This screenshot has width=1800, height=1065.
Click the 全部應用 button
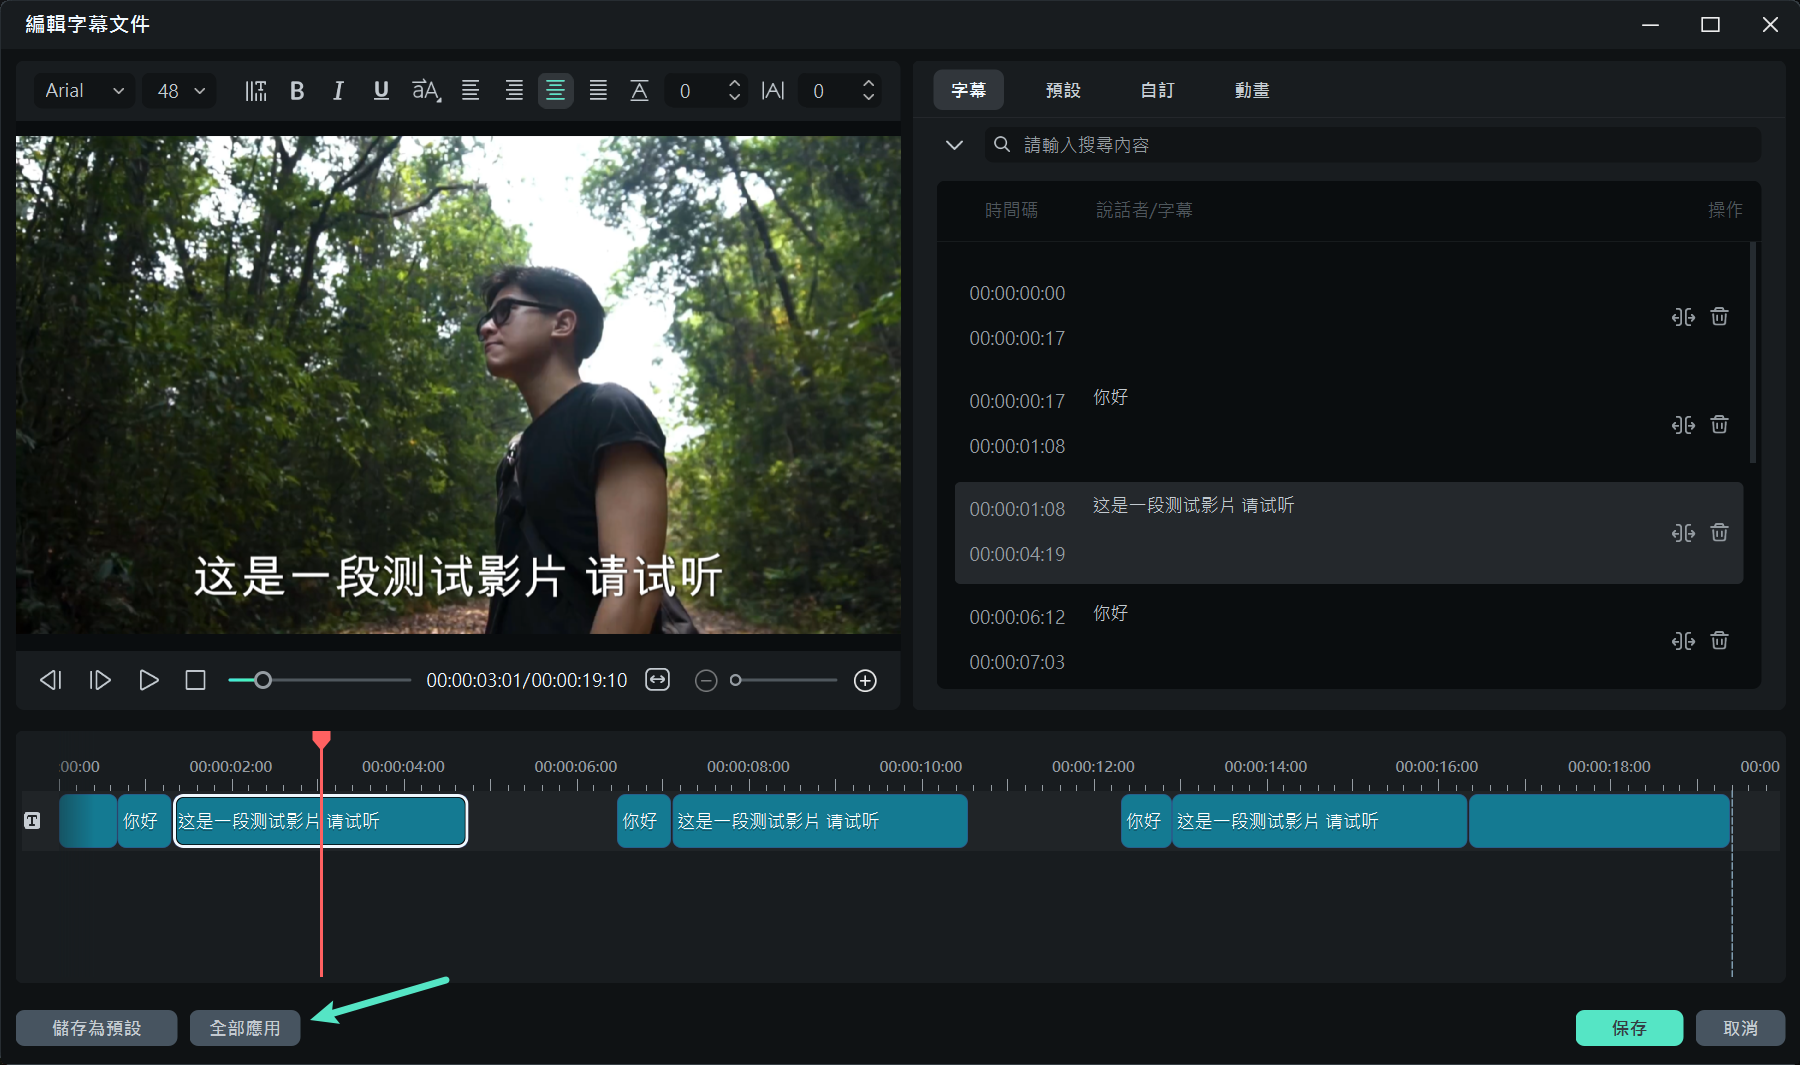pos(245,1028)
